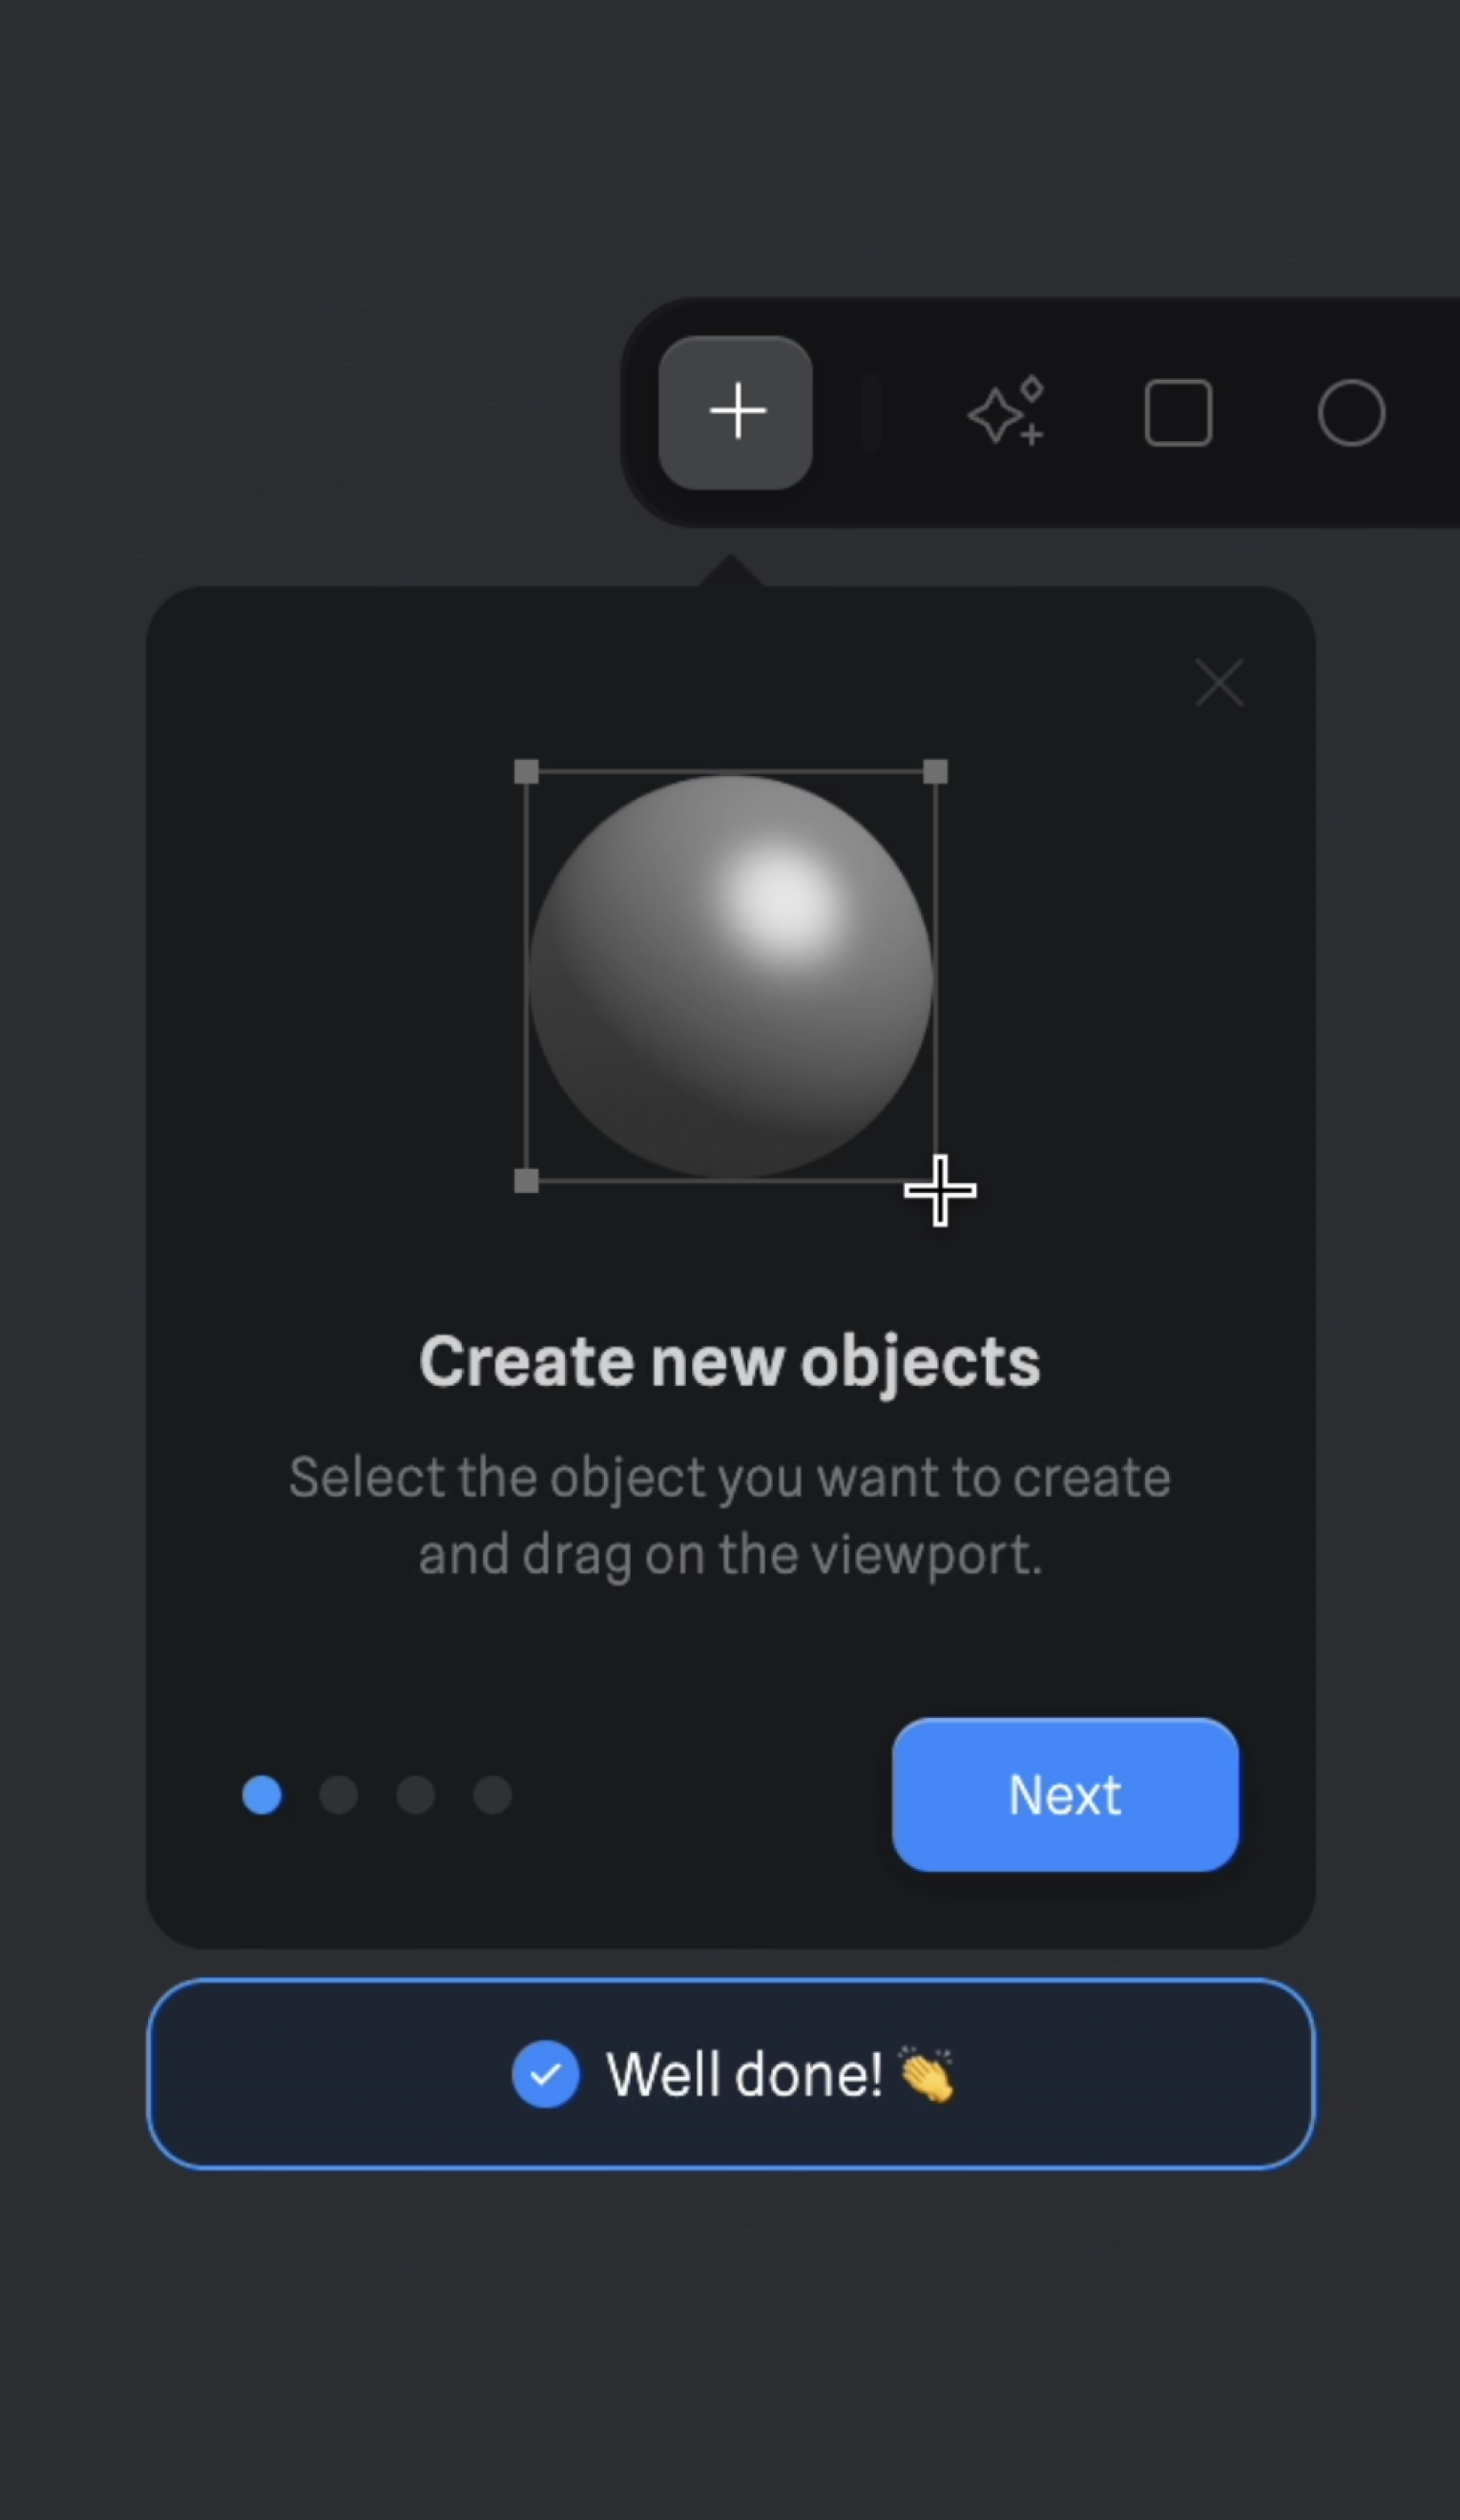The height and width of the screenshot is (2520, 1460).
Task: Click the crosshair cursor at the sphere's corner
Action: pos(940,1190)
